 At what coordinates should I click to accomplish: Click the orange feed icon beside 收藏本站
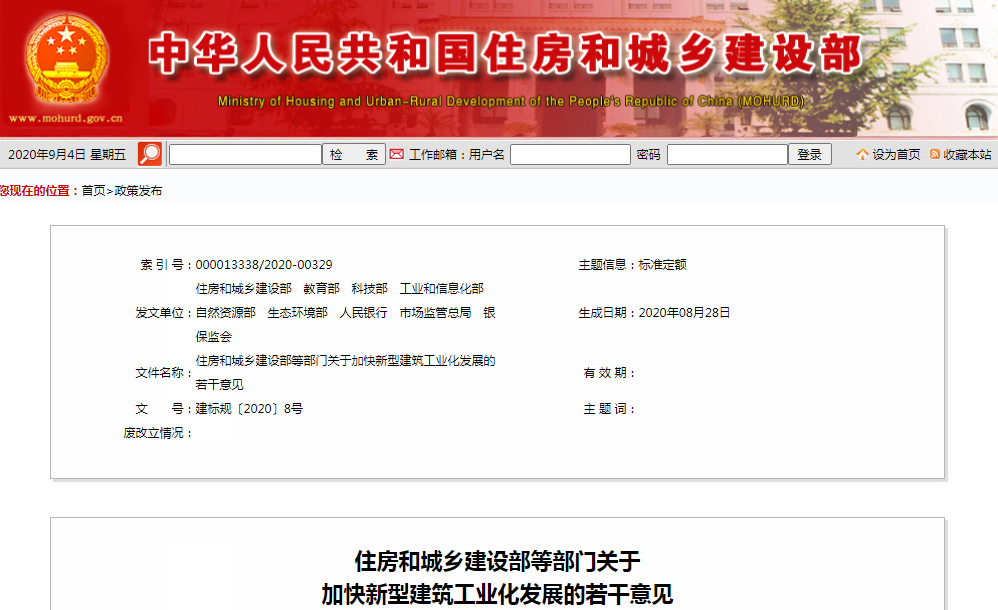pyautogui.click(x=935, y=154)
